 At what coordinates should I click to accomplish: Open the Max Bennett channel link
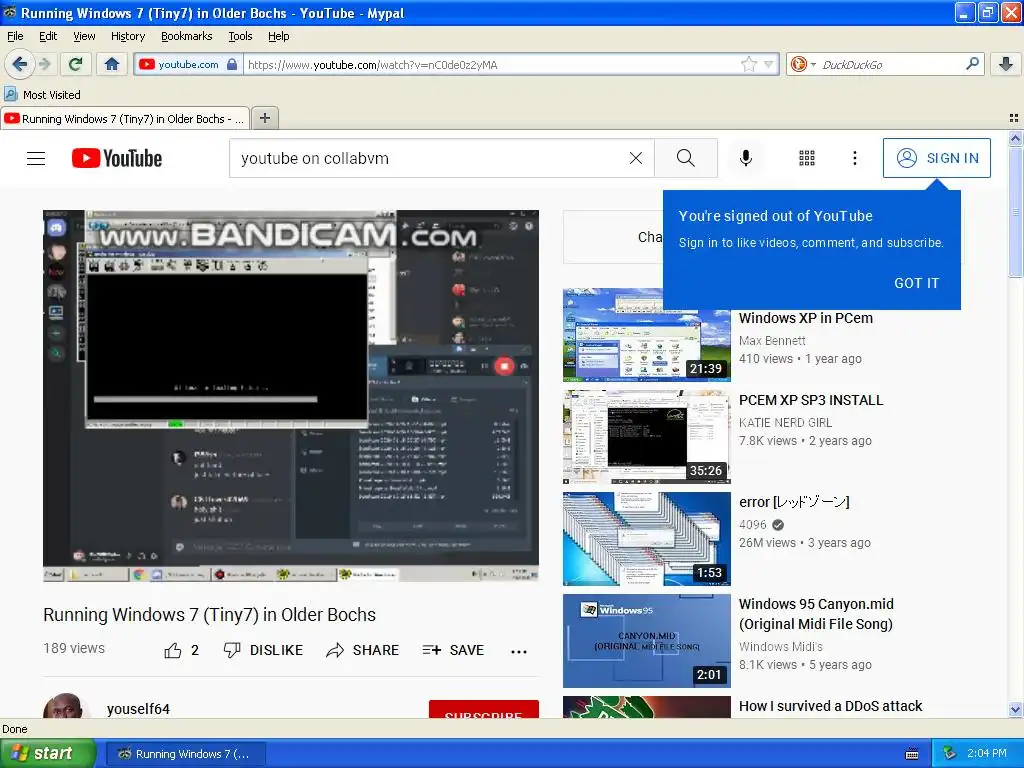pyautogui.click(x=772, y=340)
